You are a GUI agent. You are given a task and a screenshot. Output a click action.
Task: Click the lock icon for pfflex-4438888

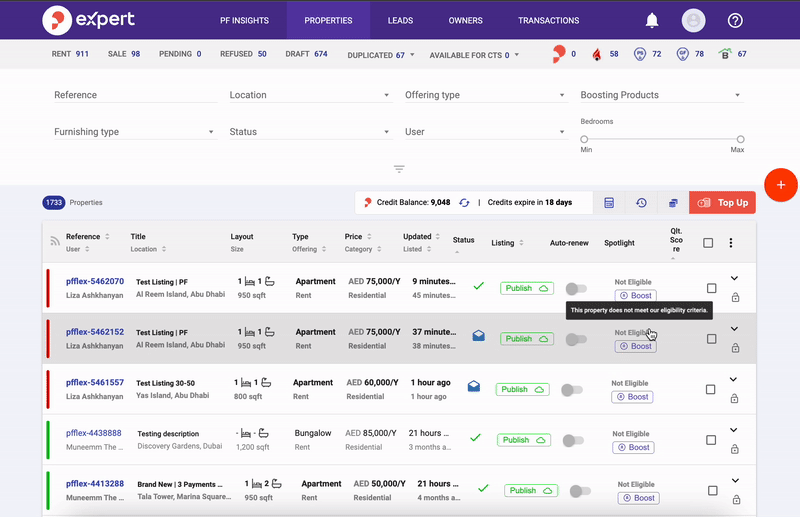(735, 449)
